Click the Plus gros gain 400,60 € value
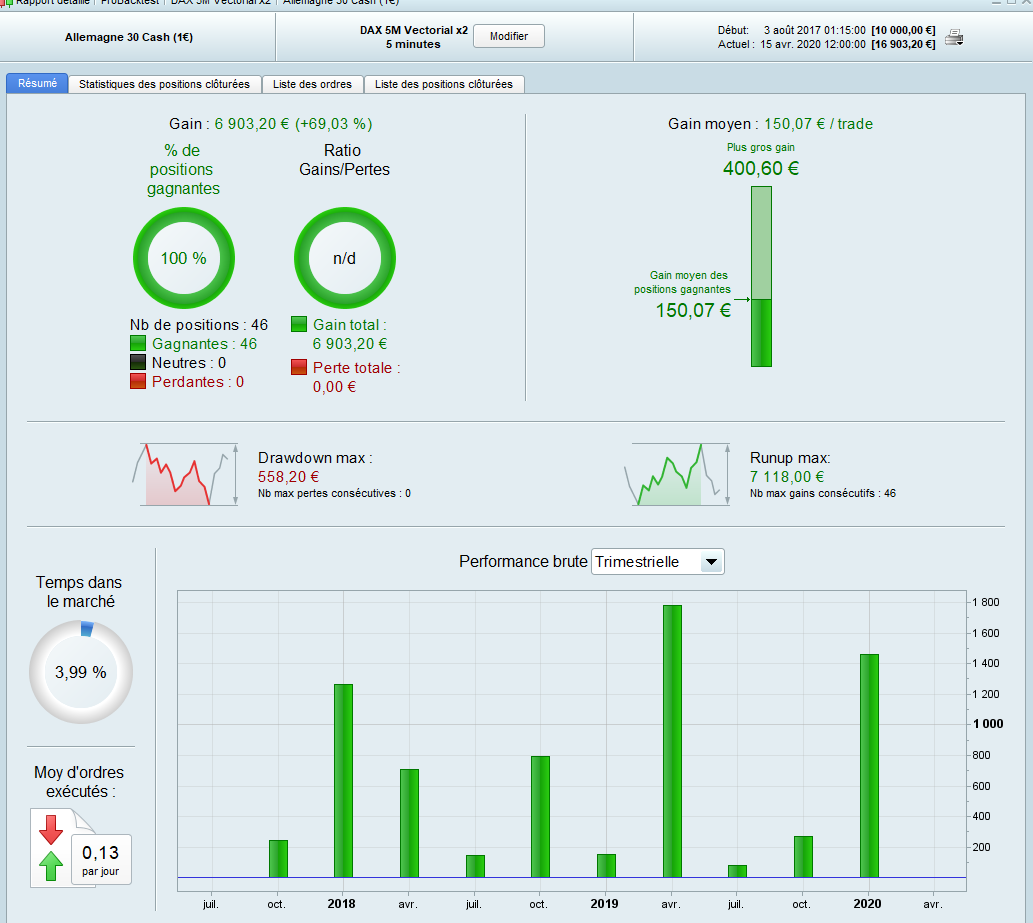 (x=761, y=168)
